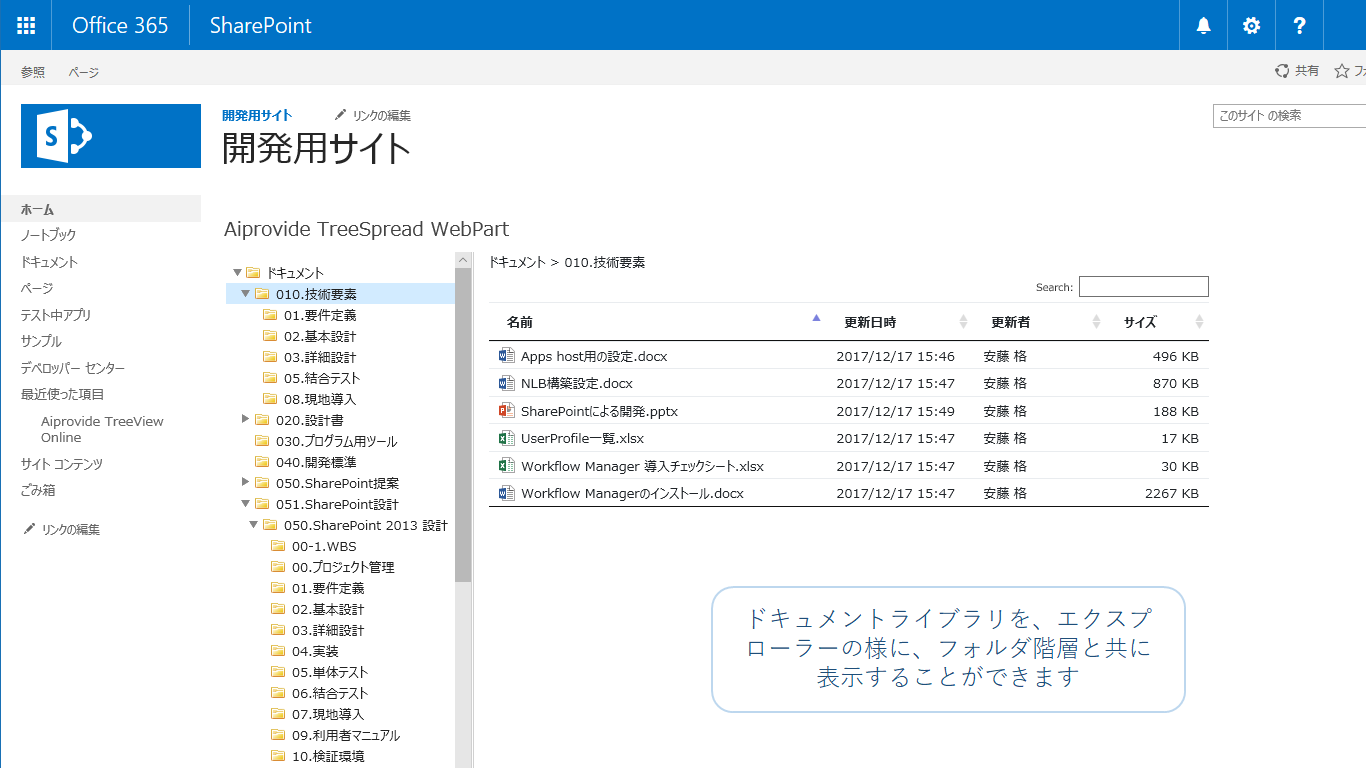Click the tree panel scrollbar up arrow
This screenshot has width=1366, height=768.
point(463,260)
